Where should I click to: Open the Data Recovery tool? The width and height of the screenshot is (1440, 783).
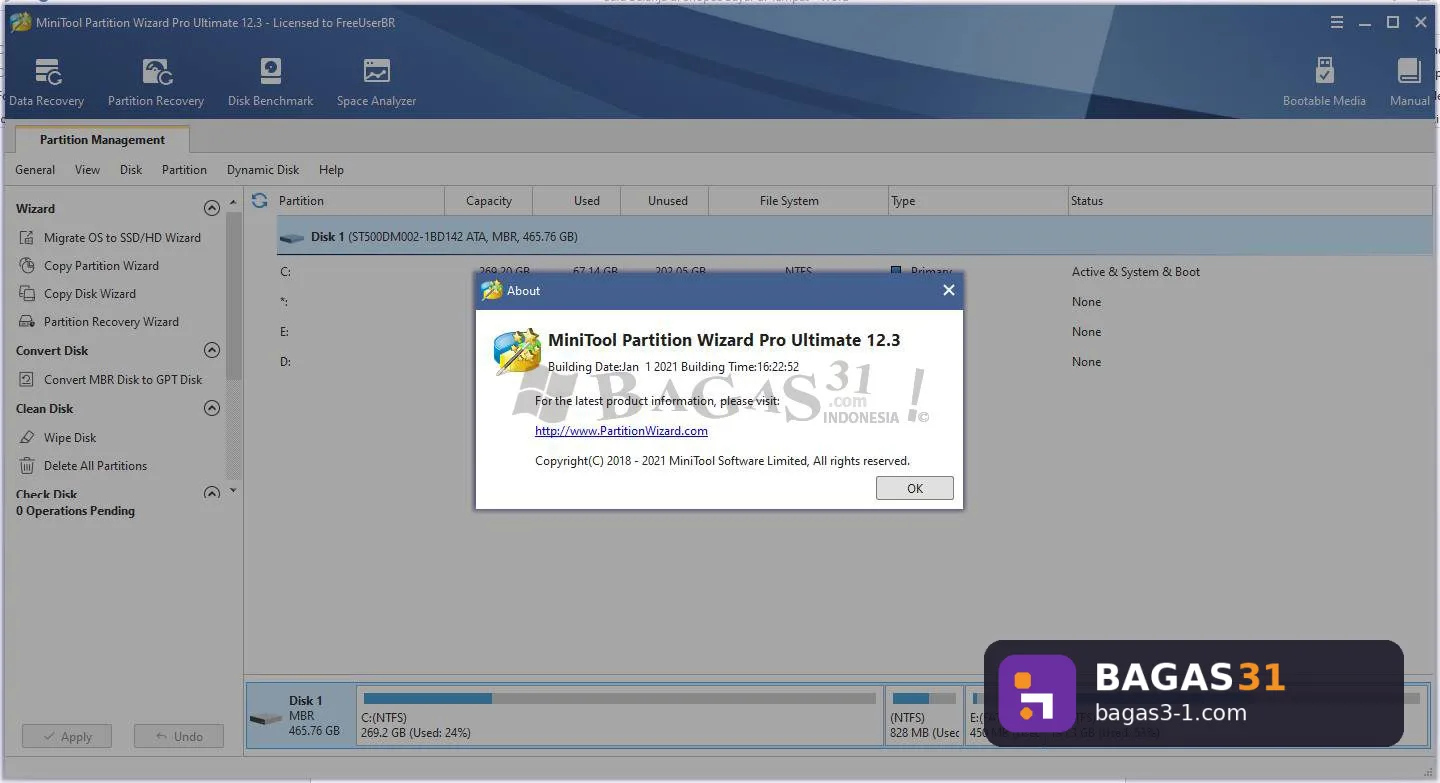(46, 82)
